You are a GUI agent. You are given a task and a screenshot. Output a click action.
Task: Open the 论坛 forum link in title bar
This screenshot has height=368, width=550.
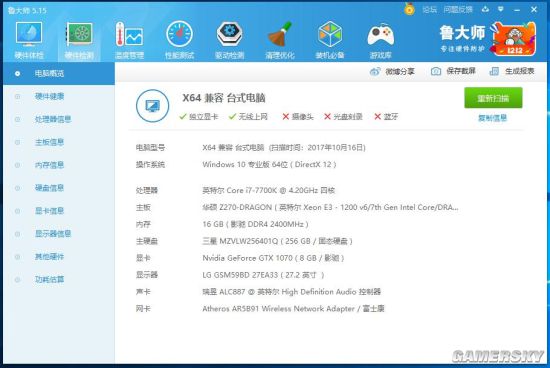(429, 10)
